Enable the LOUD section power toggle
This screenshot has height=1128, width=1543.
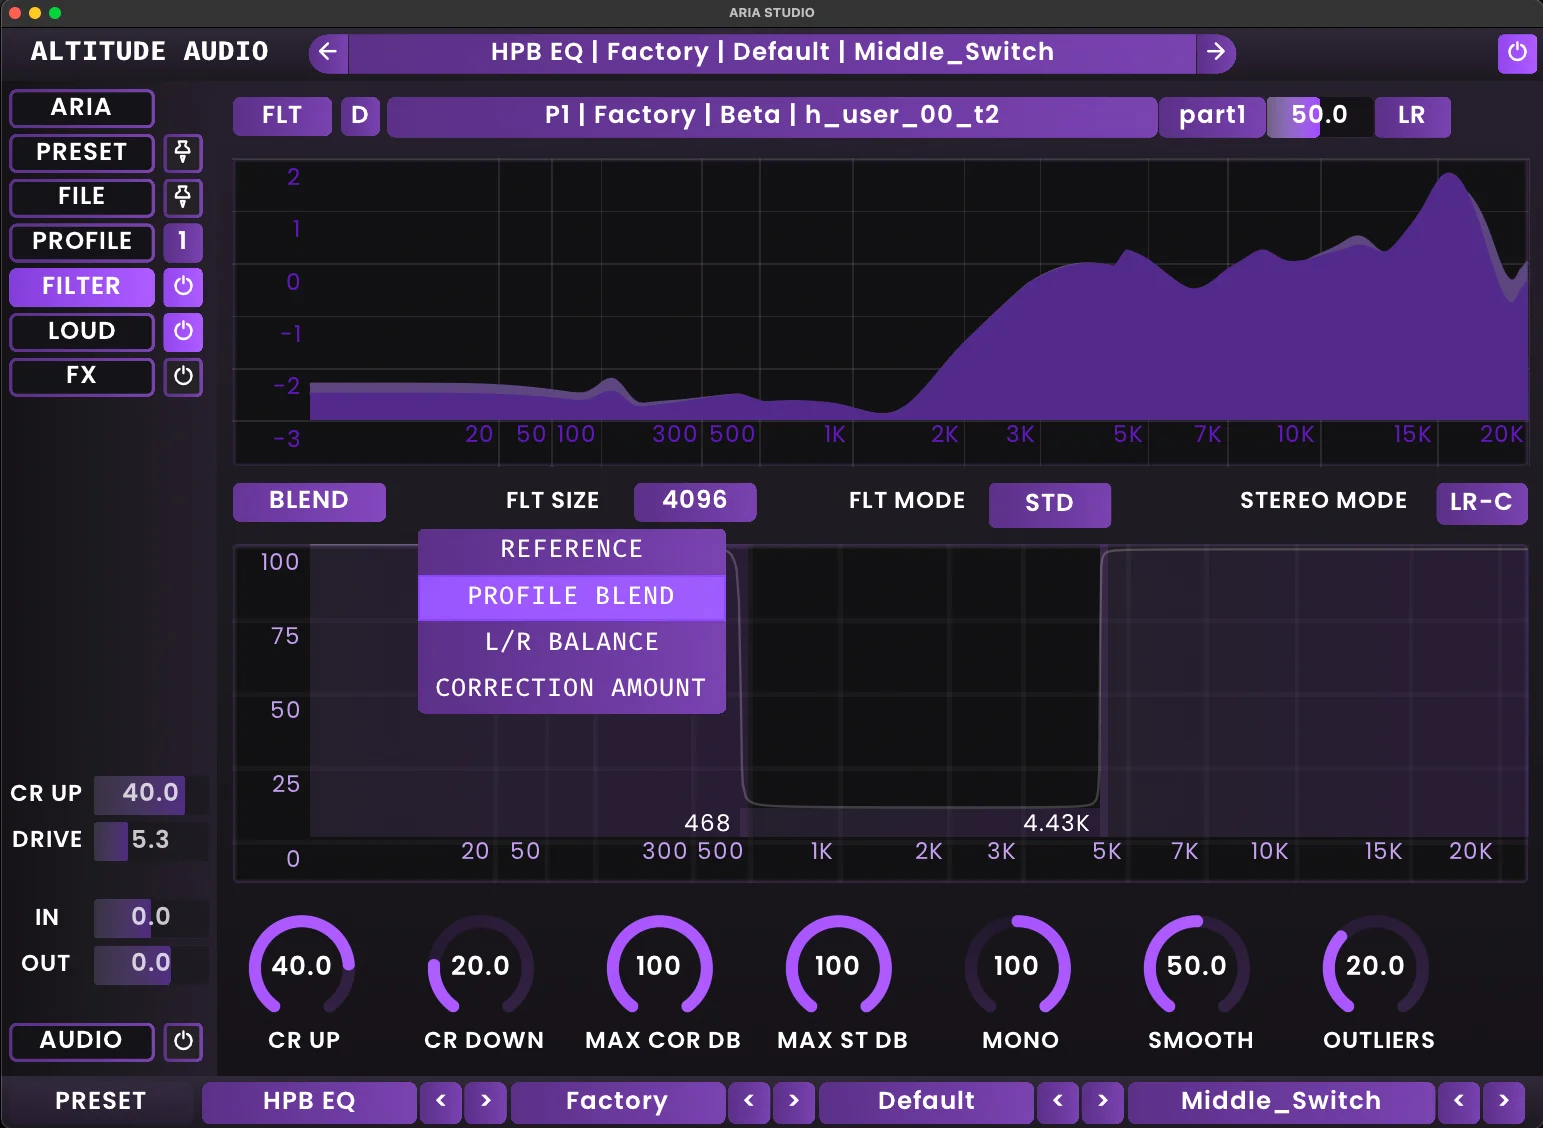click(183, 331)
